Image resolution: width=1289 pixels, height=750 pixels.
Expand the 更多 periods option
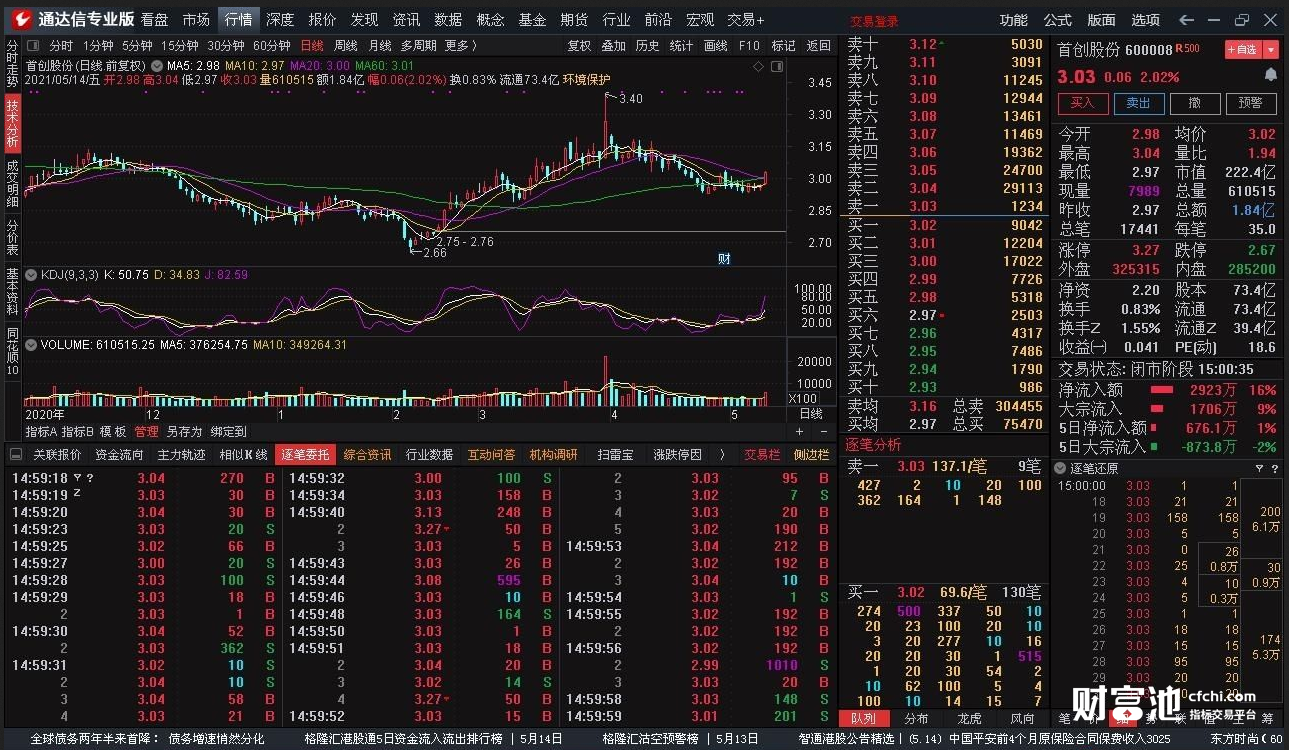click(x=460, y=45)
